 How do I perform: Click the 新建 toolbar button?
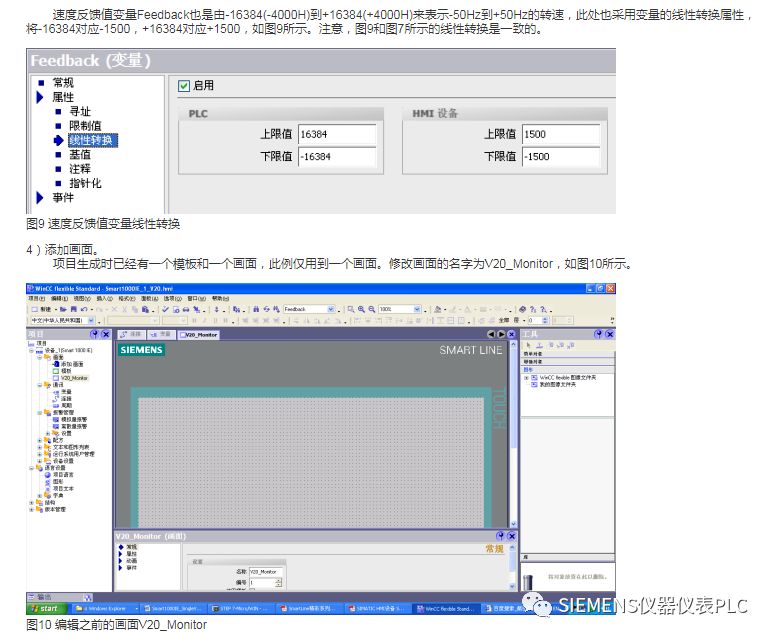click(42, 309)
